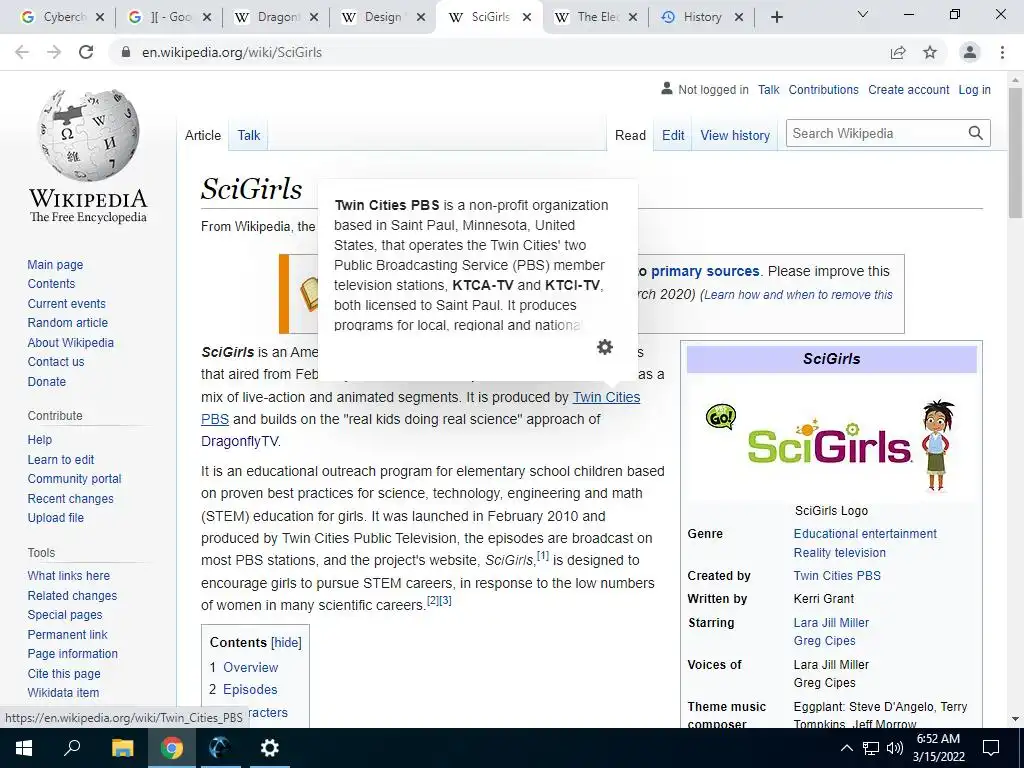The width and height of the screenshot is (1024, 768).
Task: Reload the page with refresh icon
Action: 86,52
